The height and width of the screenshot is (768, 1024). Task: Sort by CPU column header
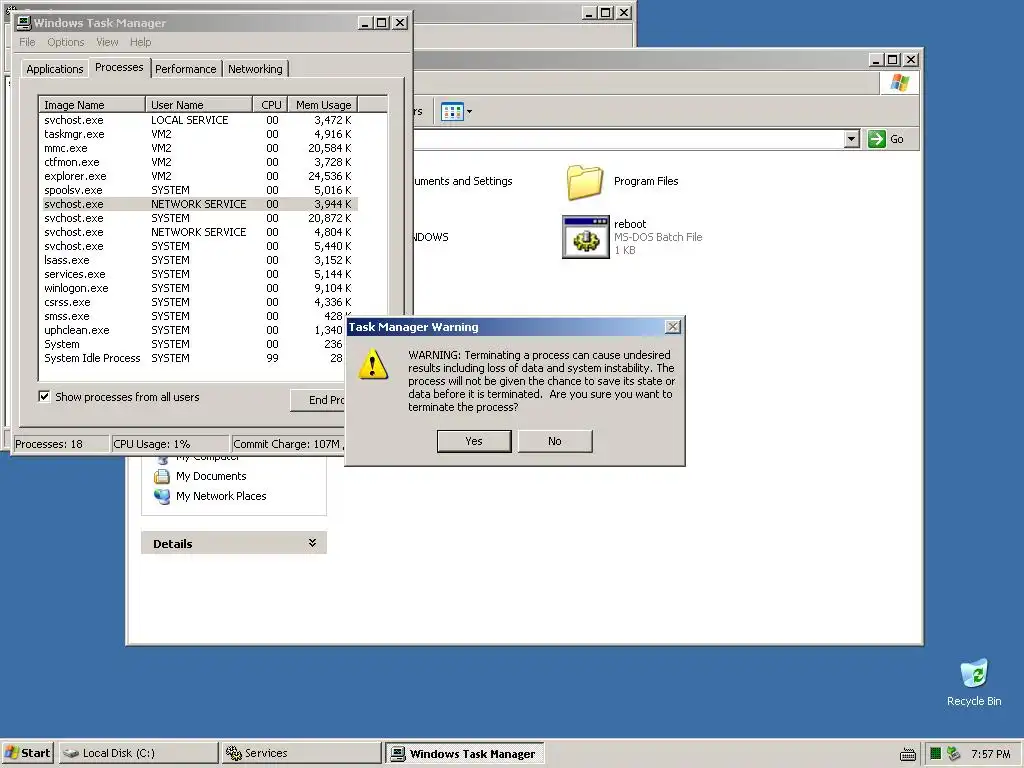tap(270, 104)
